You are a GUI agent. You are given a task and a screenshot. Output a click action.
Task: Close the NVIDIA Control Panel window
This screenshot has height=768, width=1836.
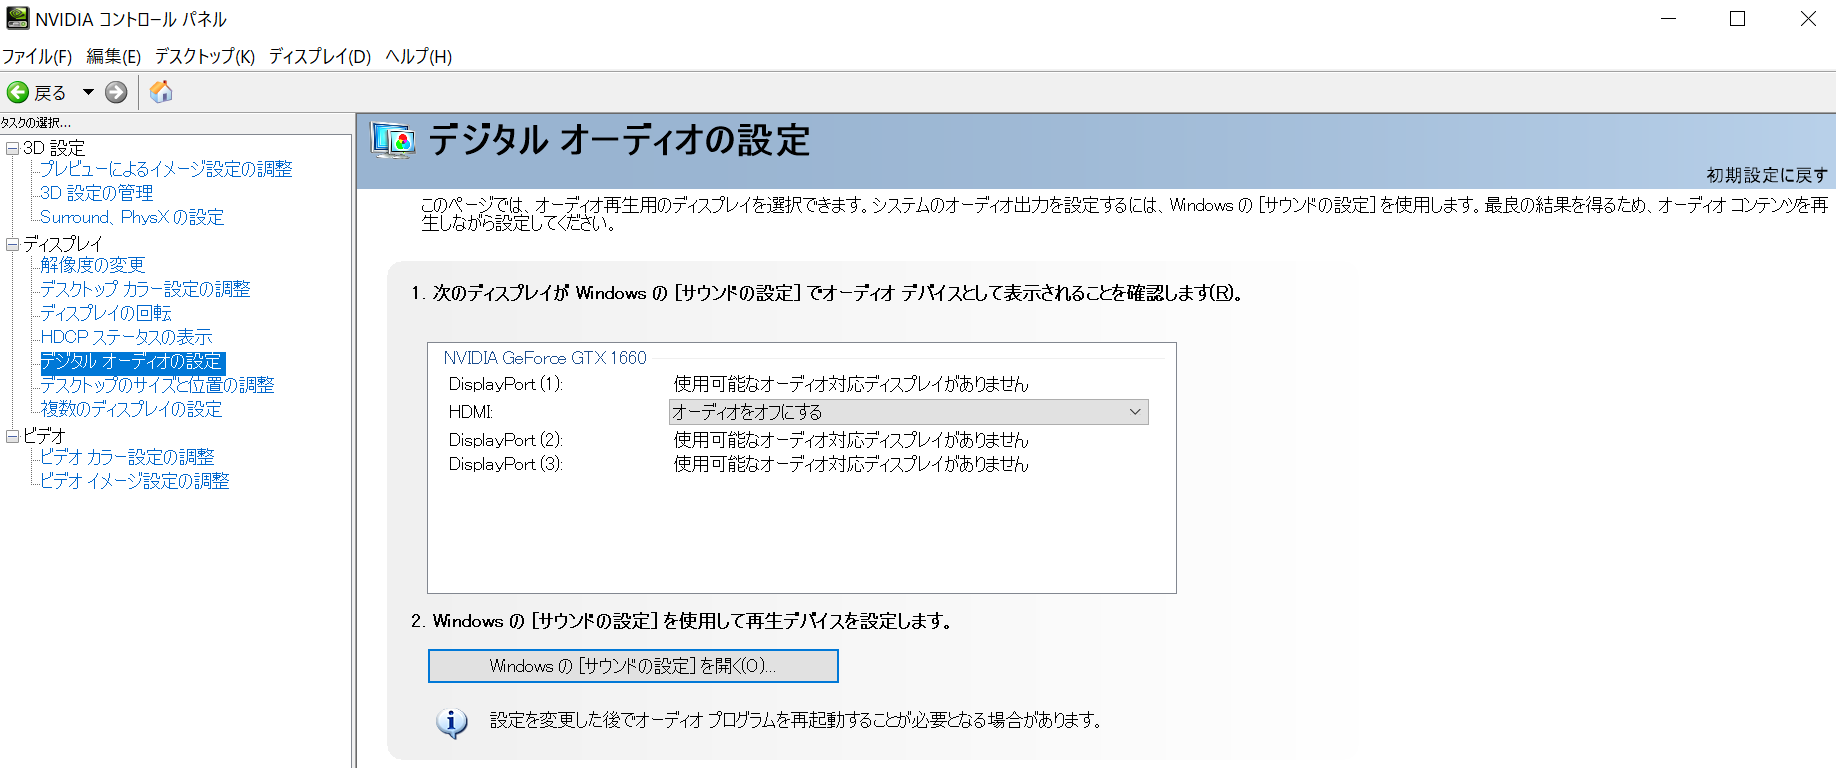(1808, 19)
